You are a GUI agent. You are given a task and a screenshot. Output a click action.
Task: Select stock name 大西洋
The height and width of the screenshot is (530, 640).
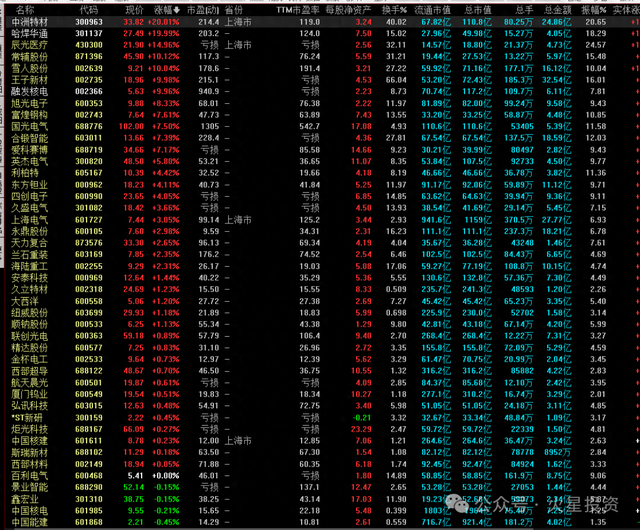pyautogui.click(x=25, y=301)
